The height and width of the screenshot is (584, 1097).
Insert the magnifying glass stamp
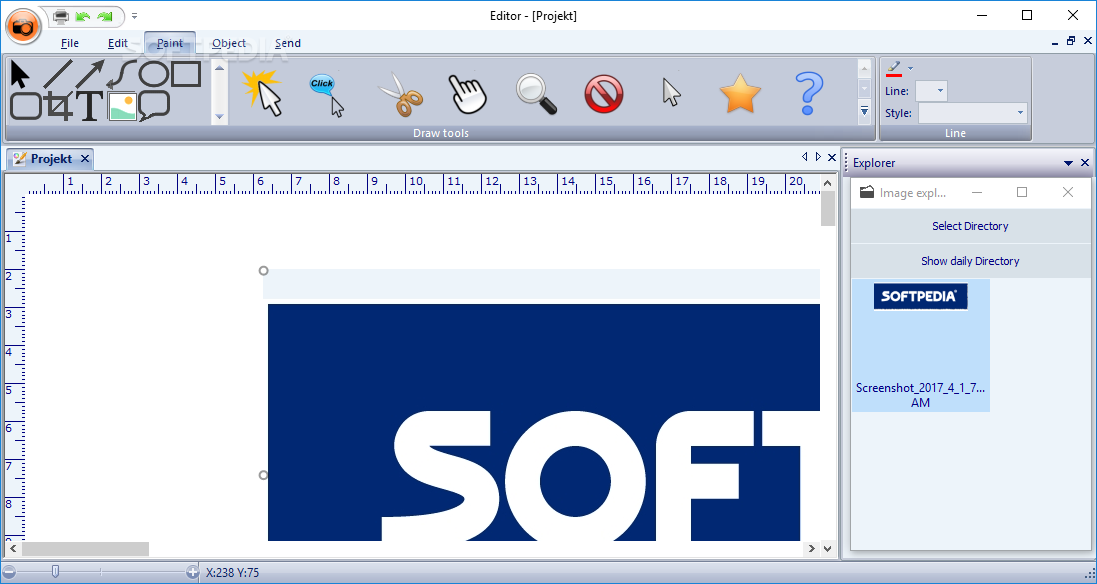[536, 94]
